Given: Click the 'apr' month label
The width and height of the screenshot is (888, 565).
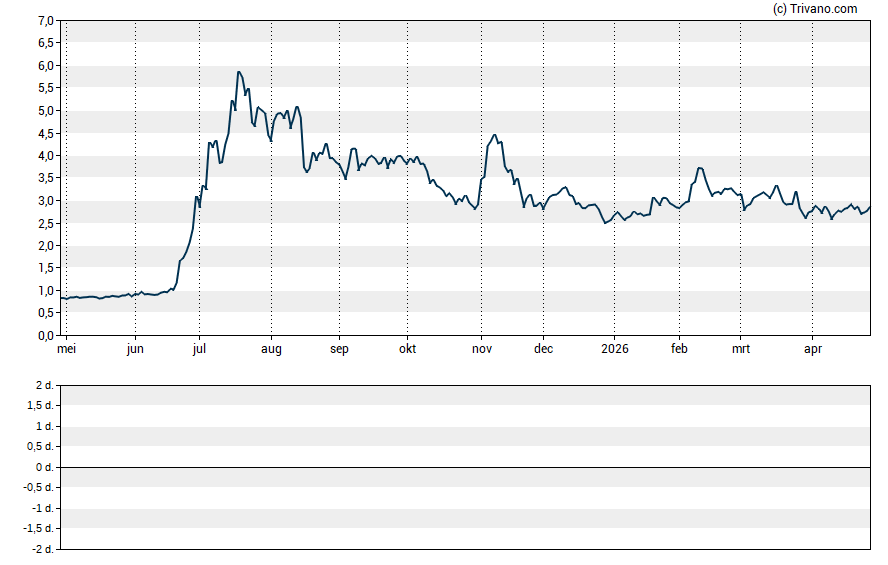Looking at the screenshot, I should (812, 349).
